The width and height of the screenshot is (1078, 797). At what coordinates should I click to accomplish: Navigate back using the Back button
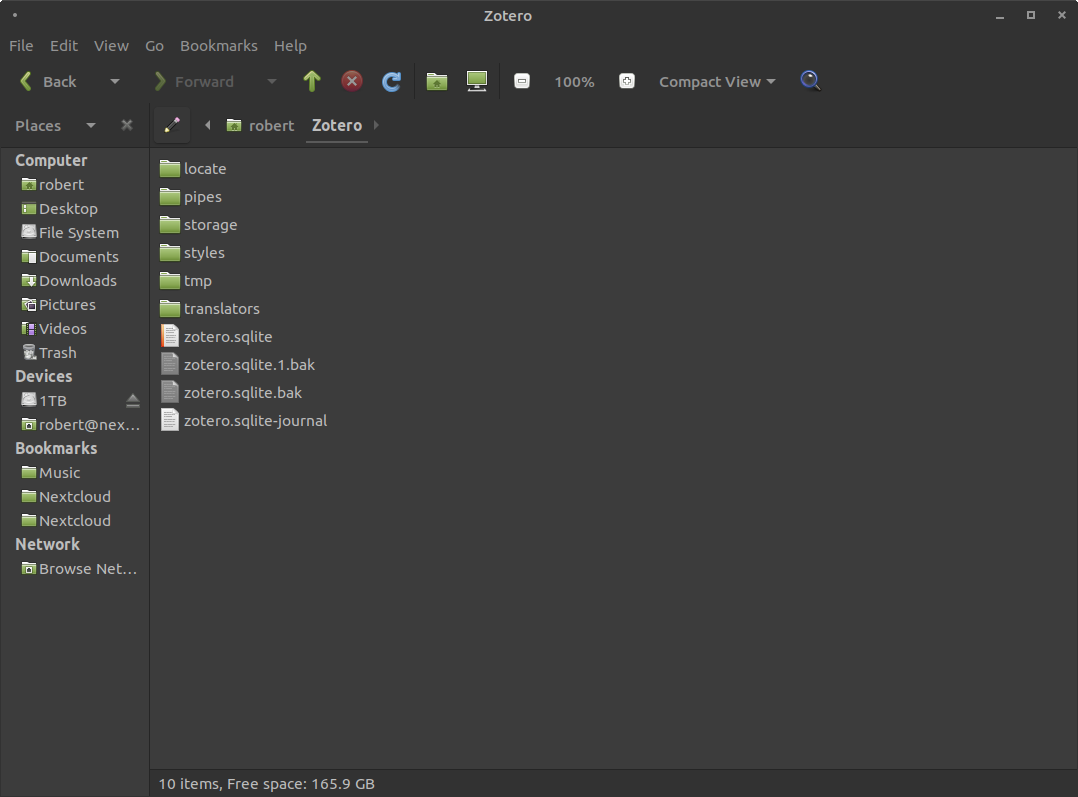(50, 81)
